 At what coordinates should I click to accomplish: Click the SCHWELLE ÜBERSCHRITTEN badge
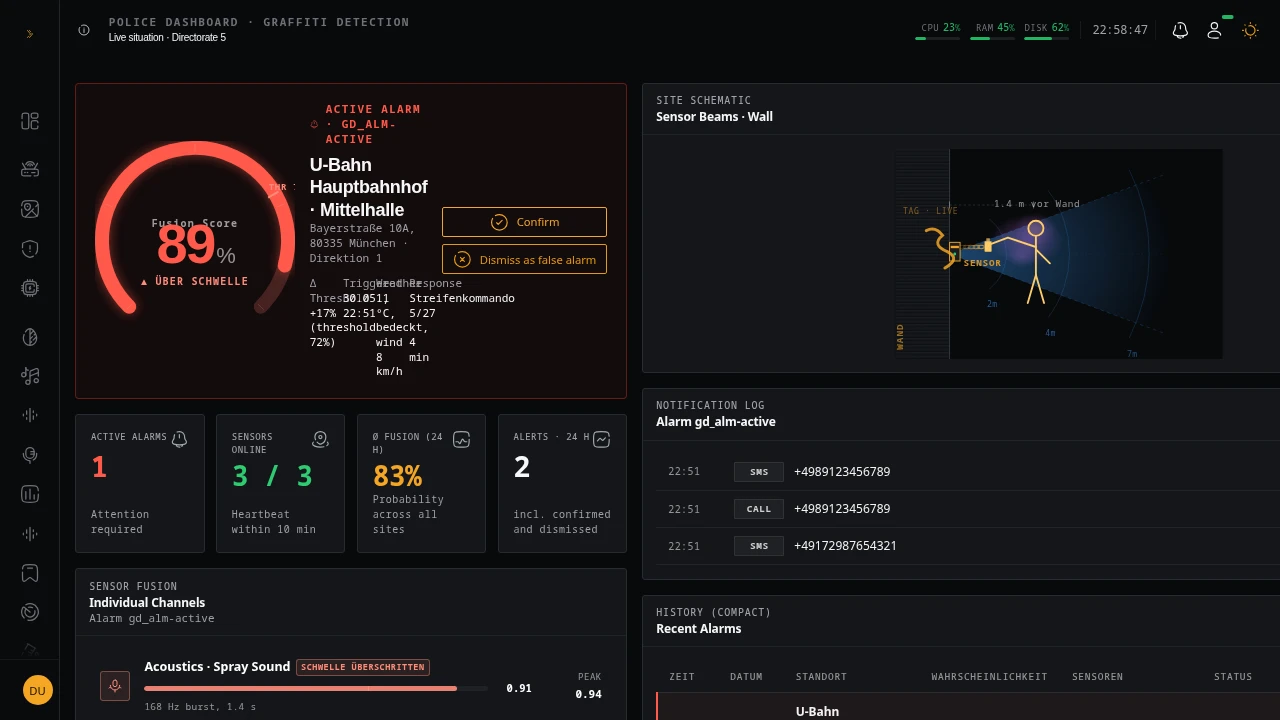(x=363, y=667)
